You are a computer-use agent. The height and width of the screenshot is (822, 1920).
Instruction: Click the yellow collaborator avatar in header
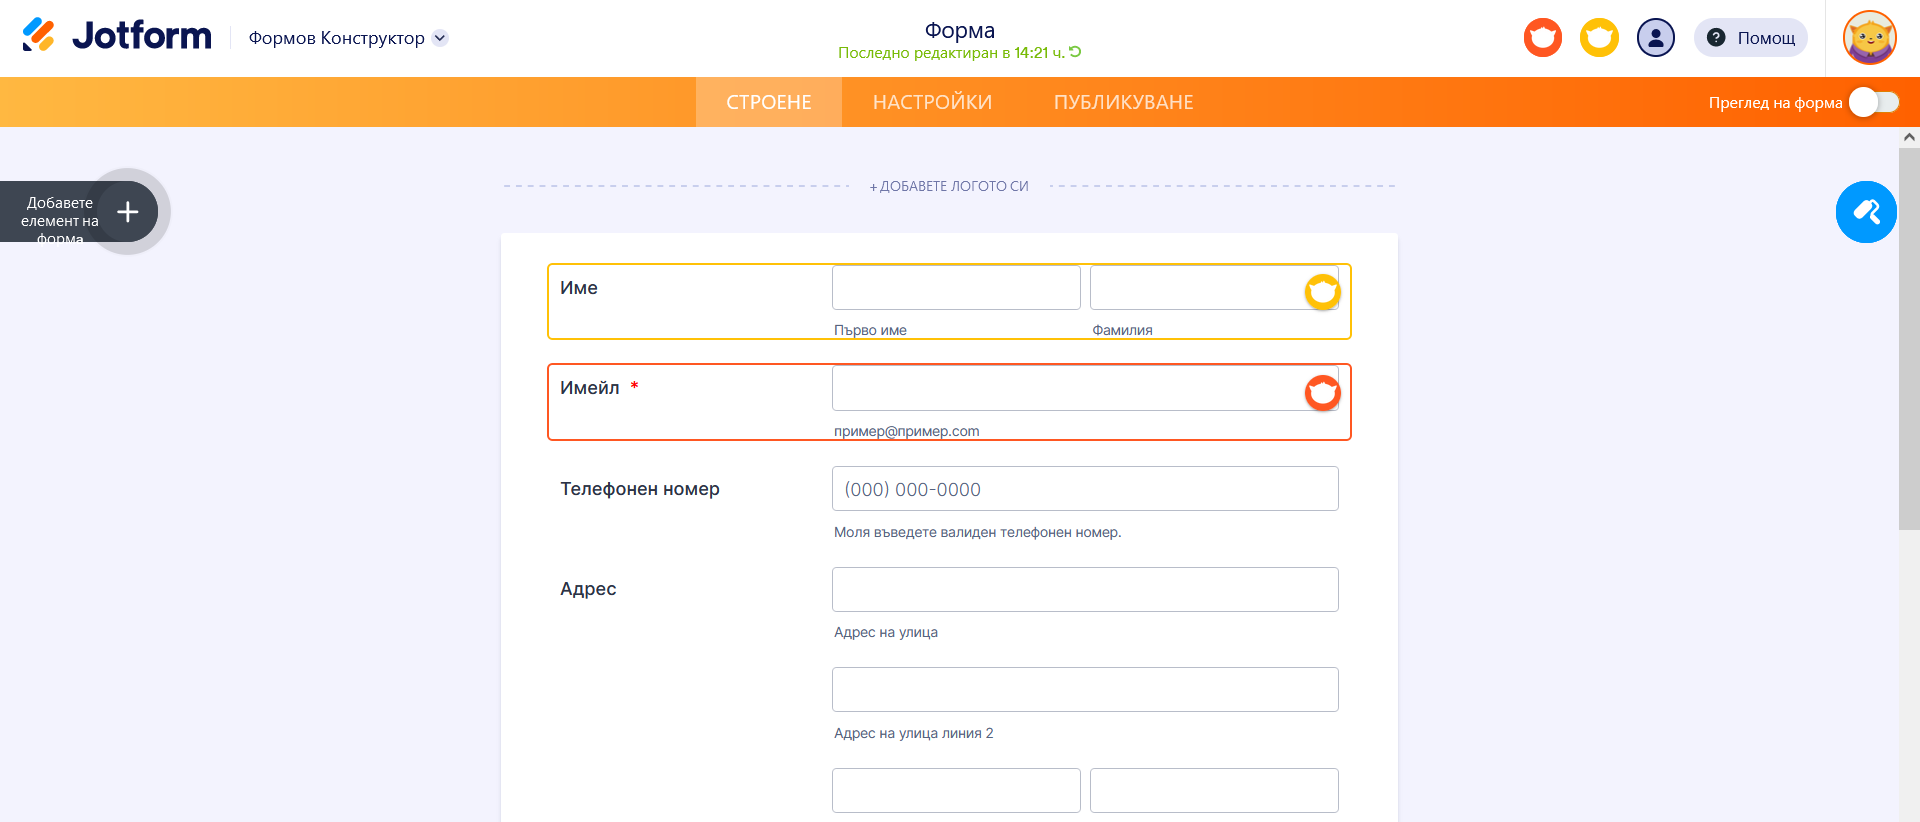click(1599, 38)
